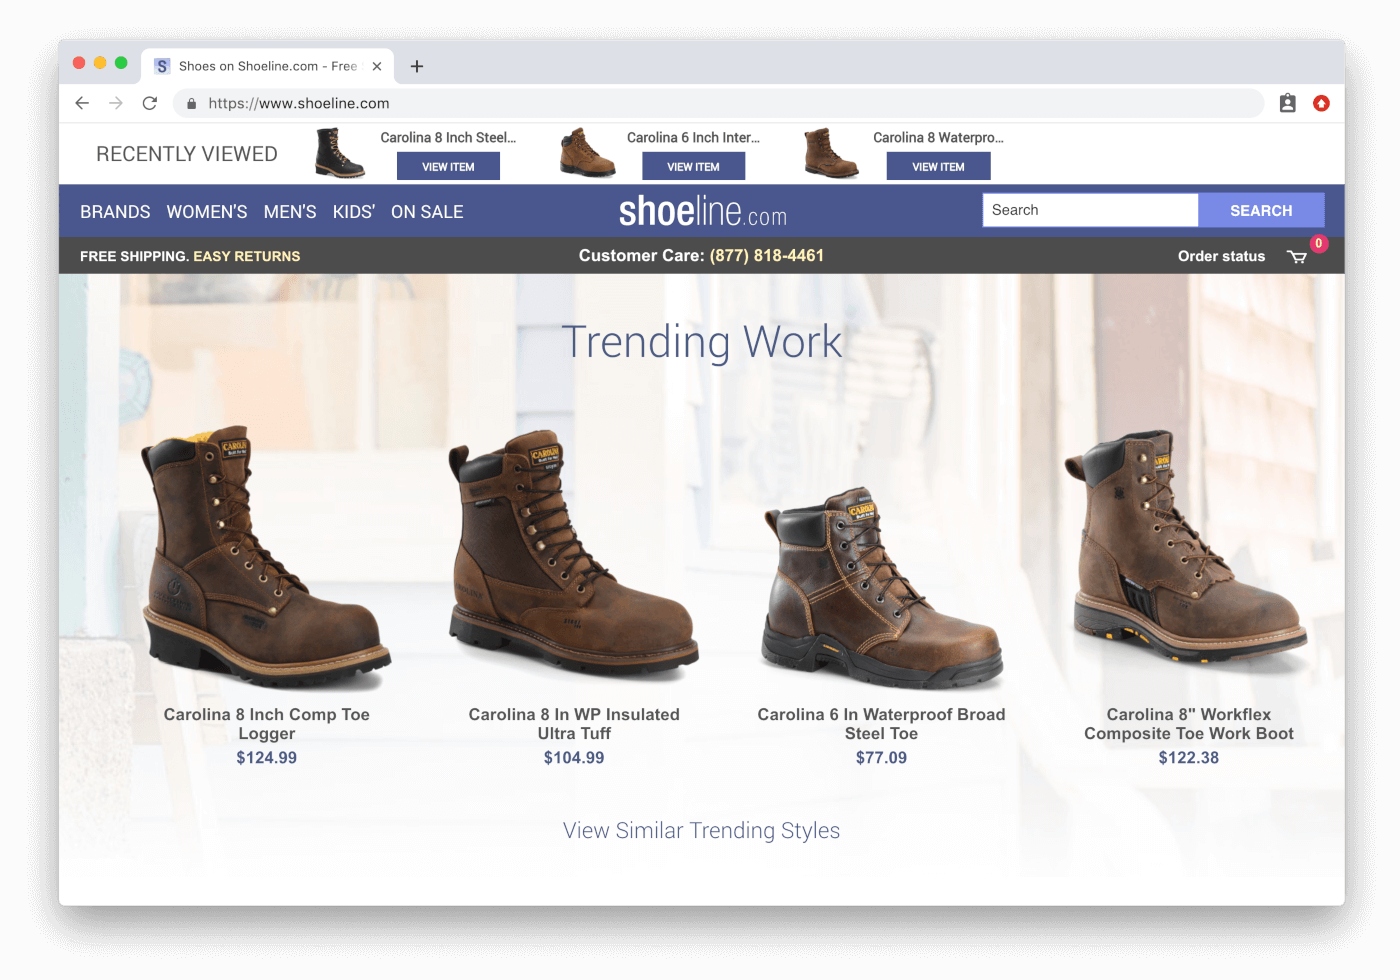Click the padlock icon in address bar
The image size is (1400, 980).
(191, 103)
